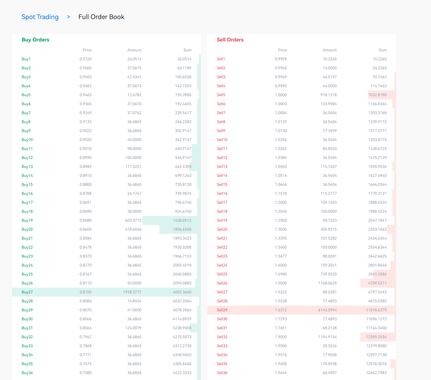Select the Sell35 row label

222,364
